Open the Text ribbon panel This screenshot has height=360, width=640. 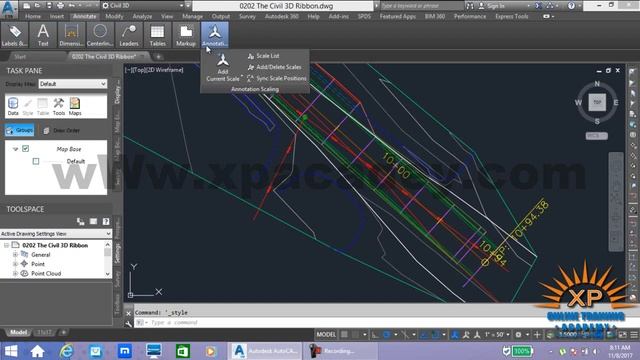(x=43, y=35)
